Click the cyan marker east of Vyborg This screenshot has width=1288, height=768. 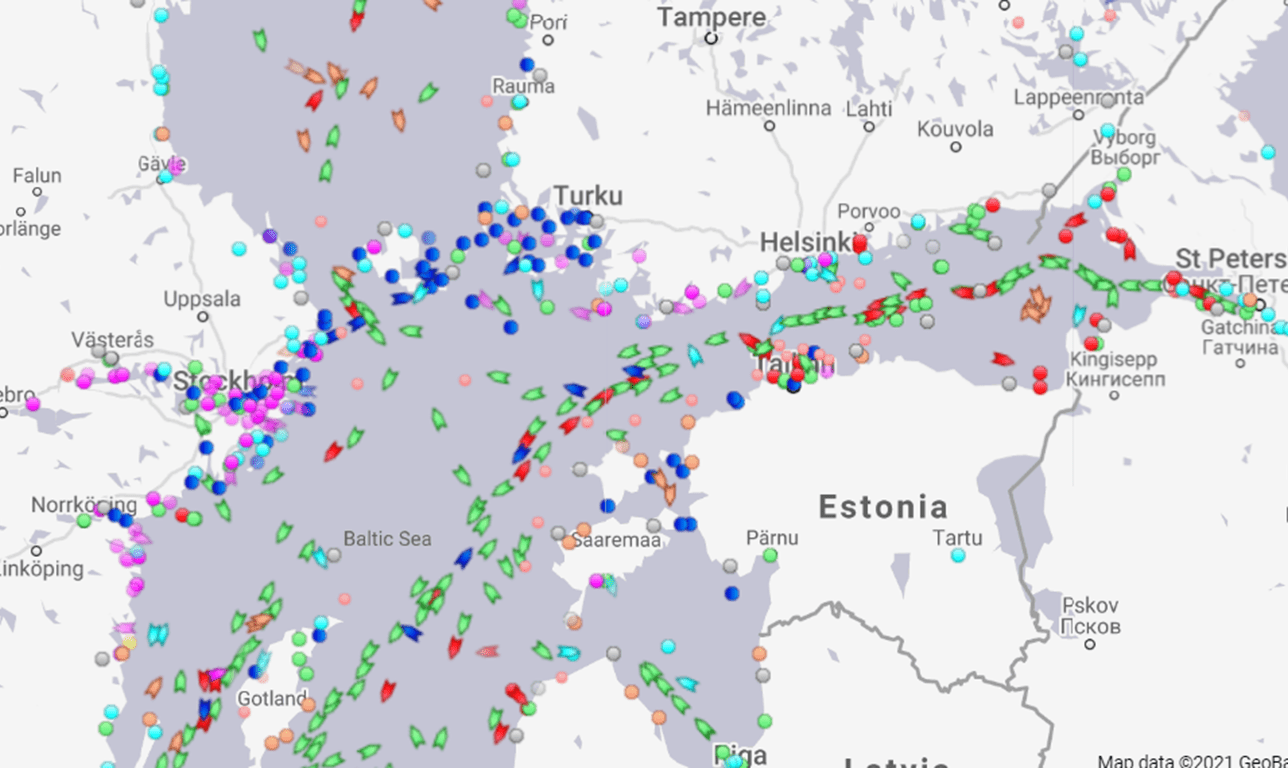pos(1268,152)
